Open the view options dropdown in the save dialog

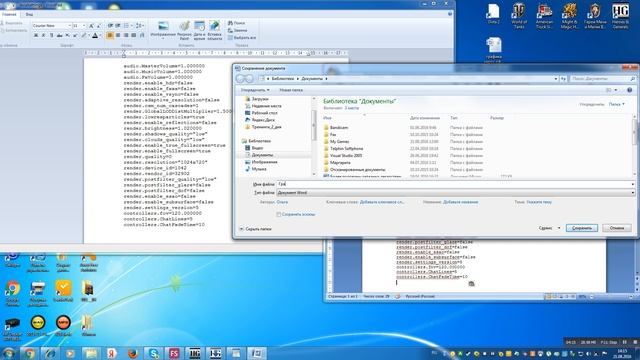(x=616, y=90)
